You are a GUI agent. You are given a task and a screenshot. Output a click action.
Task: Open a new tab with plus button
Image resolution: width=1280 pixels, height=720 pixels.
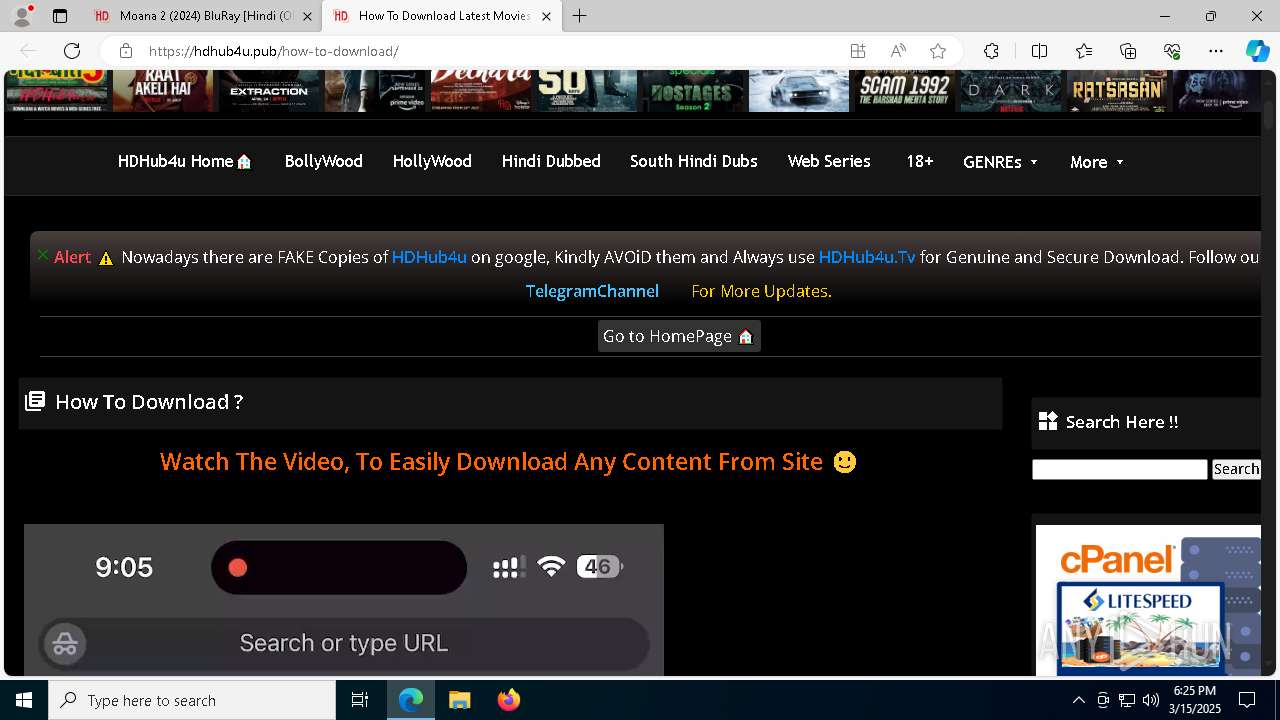pyautogui.click(x=580, y=16)
